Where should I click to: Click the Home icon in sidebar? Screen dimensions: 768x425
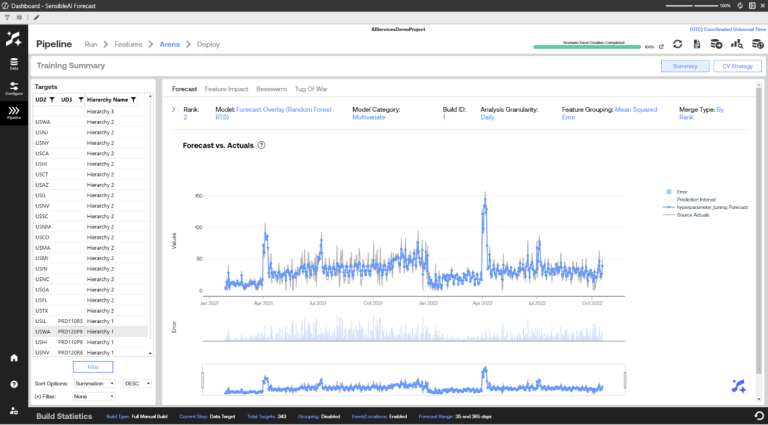14,357
